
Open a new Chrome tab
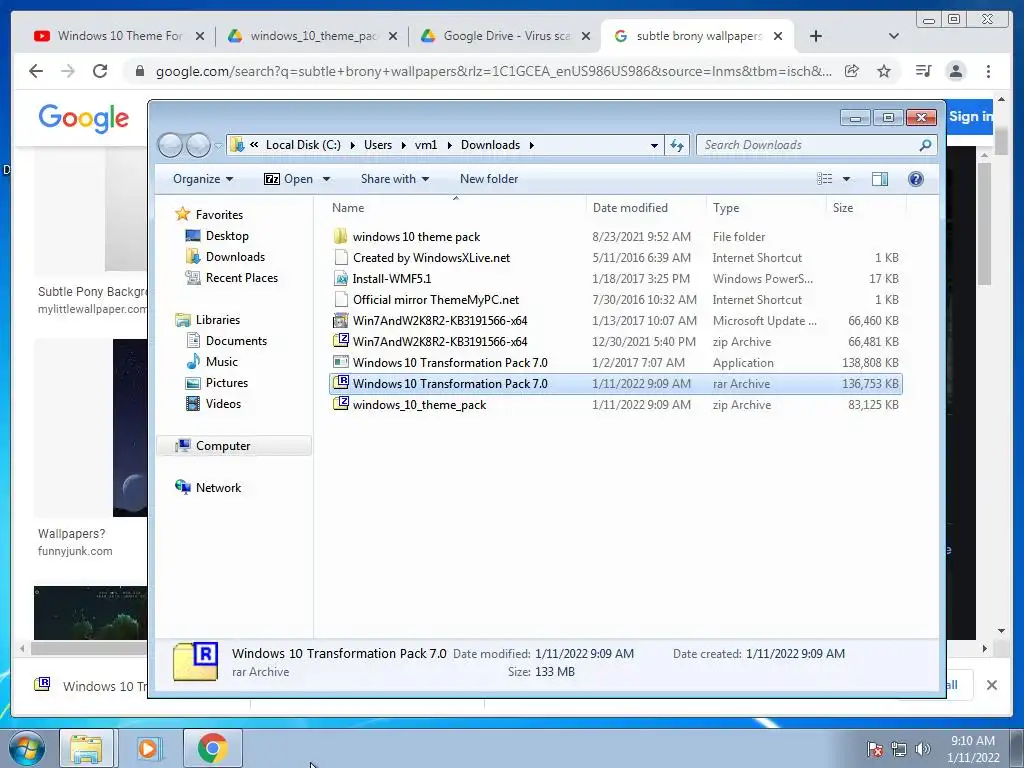pyautogui.click(x=816, y=36)
